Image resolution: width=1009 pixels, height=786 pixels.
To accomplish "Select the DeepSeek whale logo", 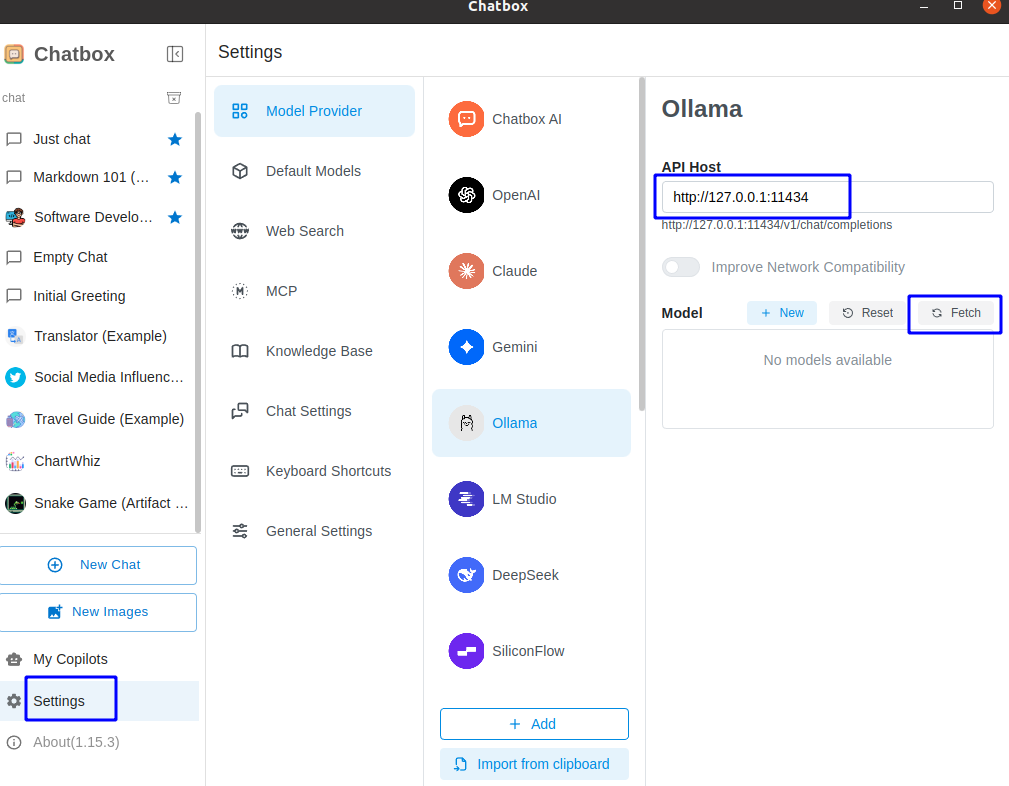I will (467, 575).
